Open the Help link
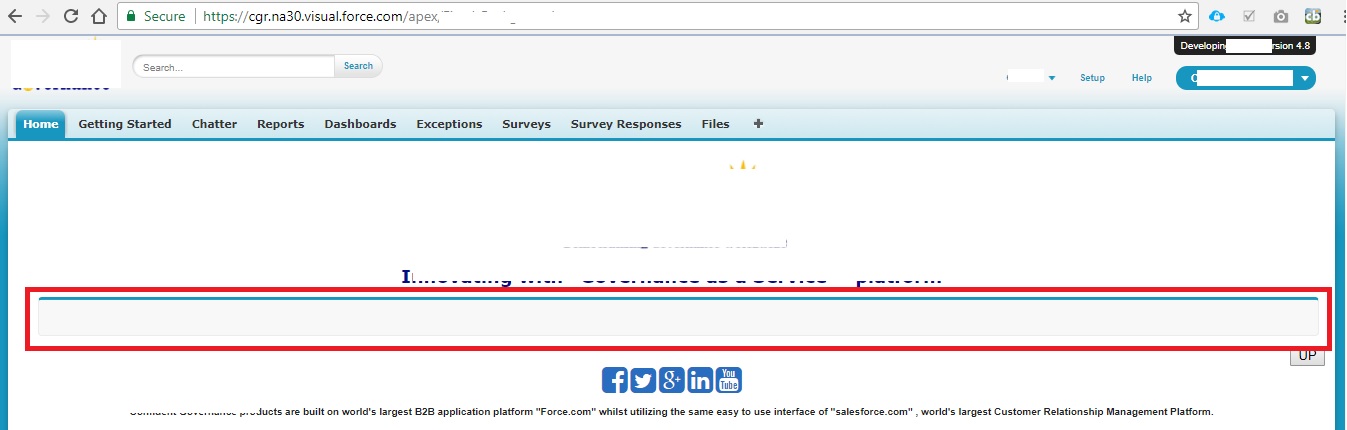Viewport: 1347px width, 430px height. point(1141,78)
